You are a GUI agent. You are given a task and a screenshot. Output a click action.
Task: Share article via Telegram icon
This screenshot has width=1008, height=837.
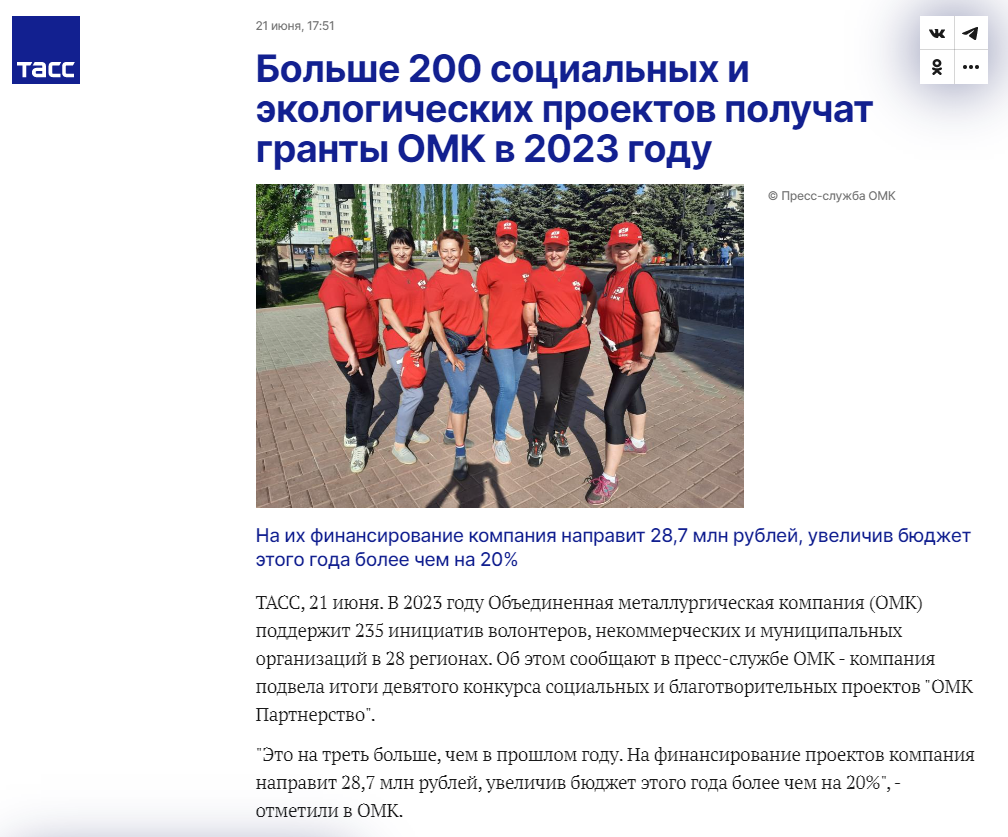pos(971,33)
